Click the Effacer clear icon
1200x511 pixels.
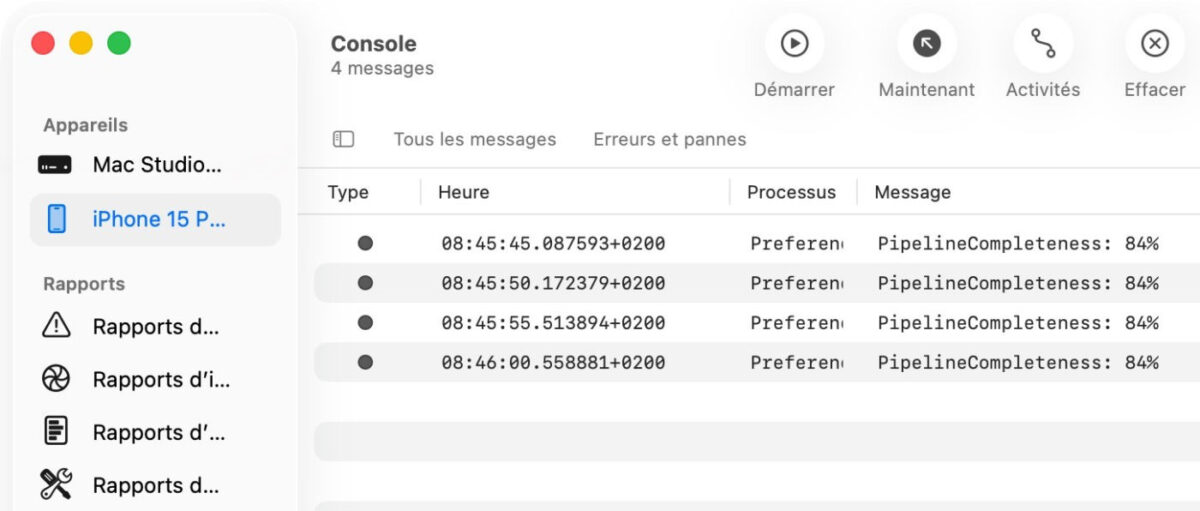tap(1155, 44)
